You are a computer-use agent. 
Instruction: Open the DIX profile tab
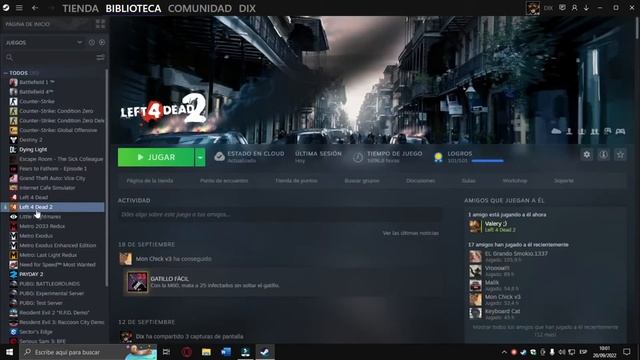tap(247, 8)
